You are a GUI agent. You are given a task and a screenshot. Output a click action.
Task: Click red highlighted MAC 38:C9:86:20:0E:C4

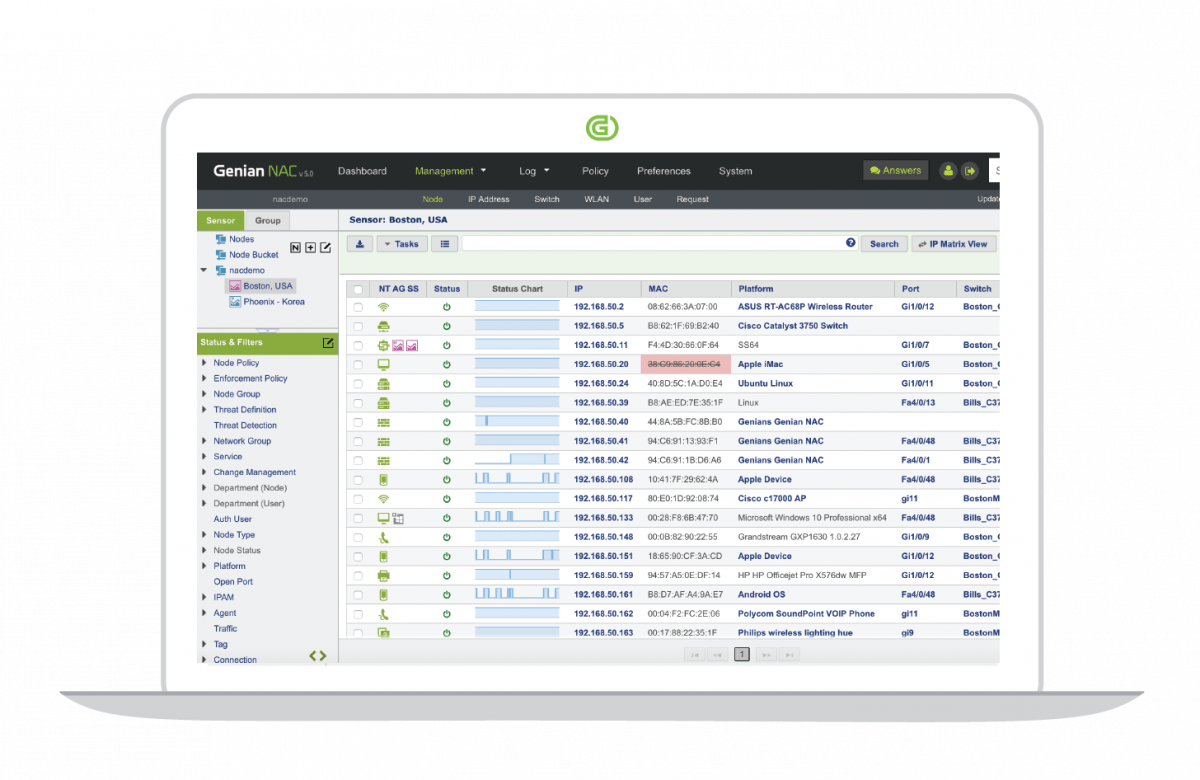(685, 364)
